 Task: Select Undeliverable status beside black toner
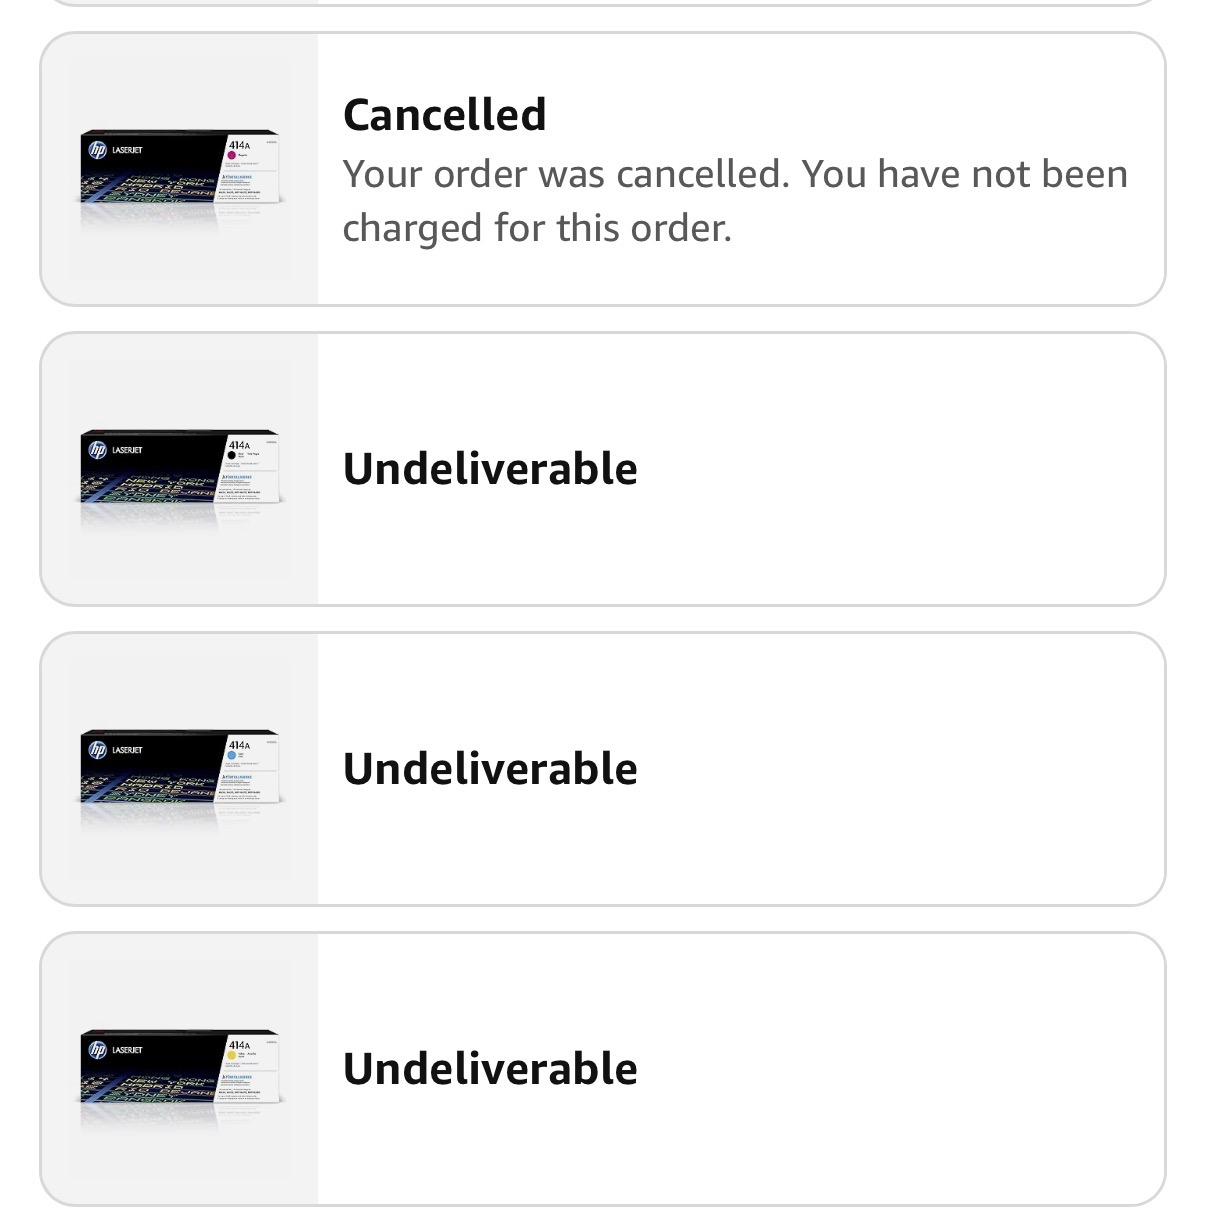click(490, 469)
